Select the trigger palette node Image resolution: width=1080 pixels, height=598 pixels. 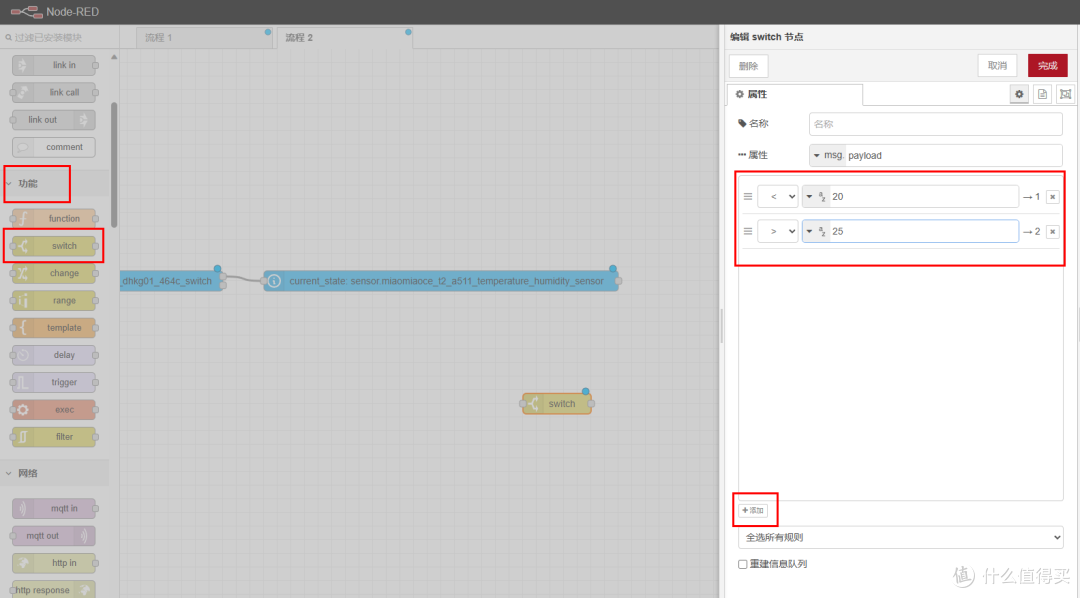[54, 382]
